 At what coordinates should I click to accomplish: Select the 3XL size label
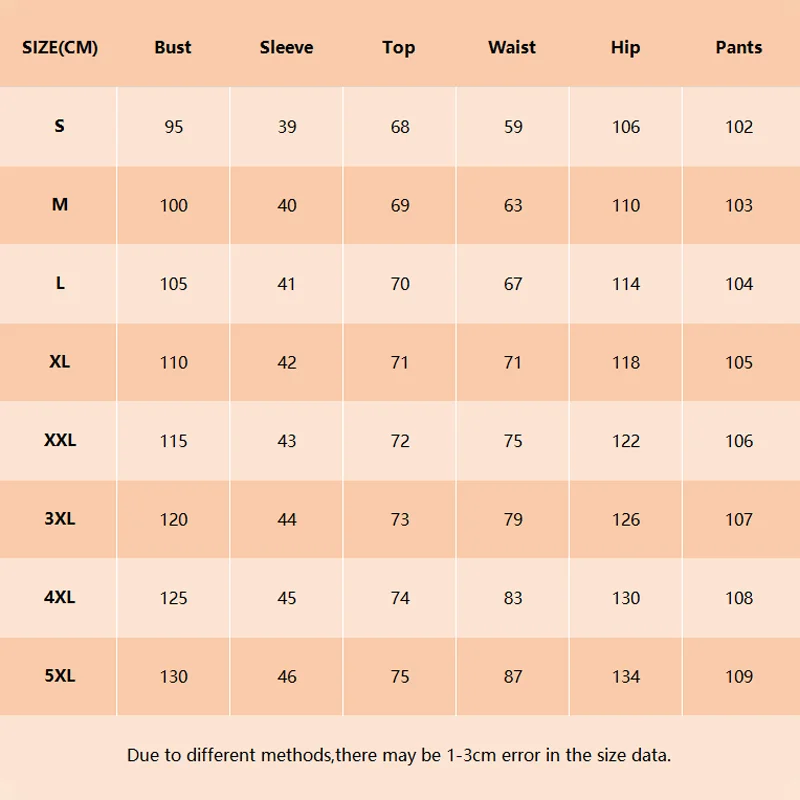[60, 519]
